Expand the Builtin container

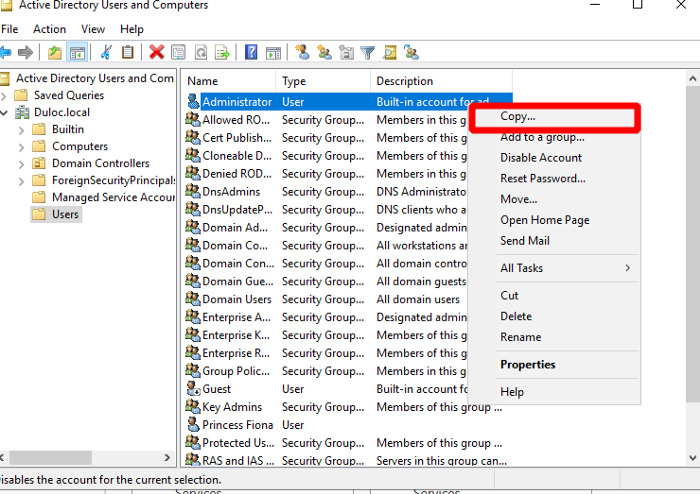tap(21, 130)
